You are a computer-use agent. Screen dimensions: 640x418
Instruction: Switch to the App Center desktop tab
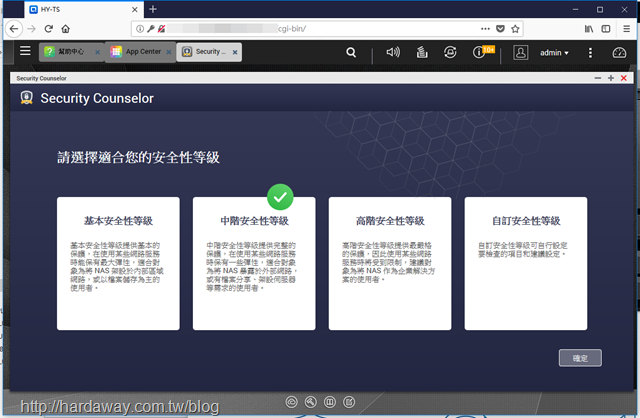140,52
